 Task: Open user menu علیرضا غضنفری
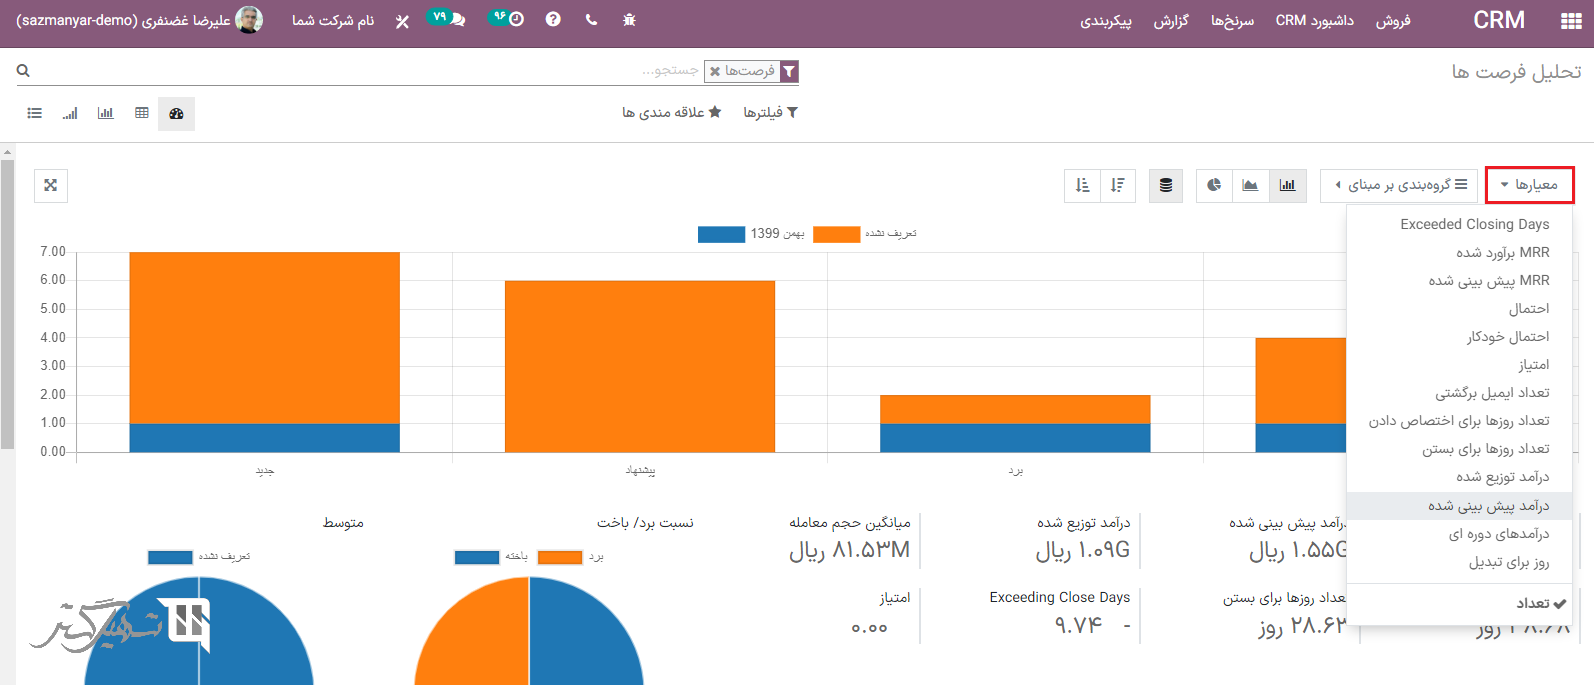[140, 20]
